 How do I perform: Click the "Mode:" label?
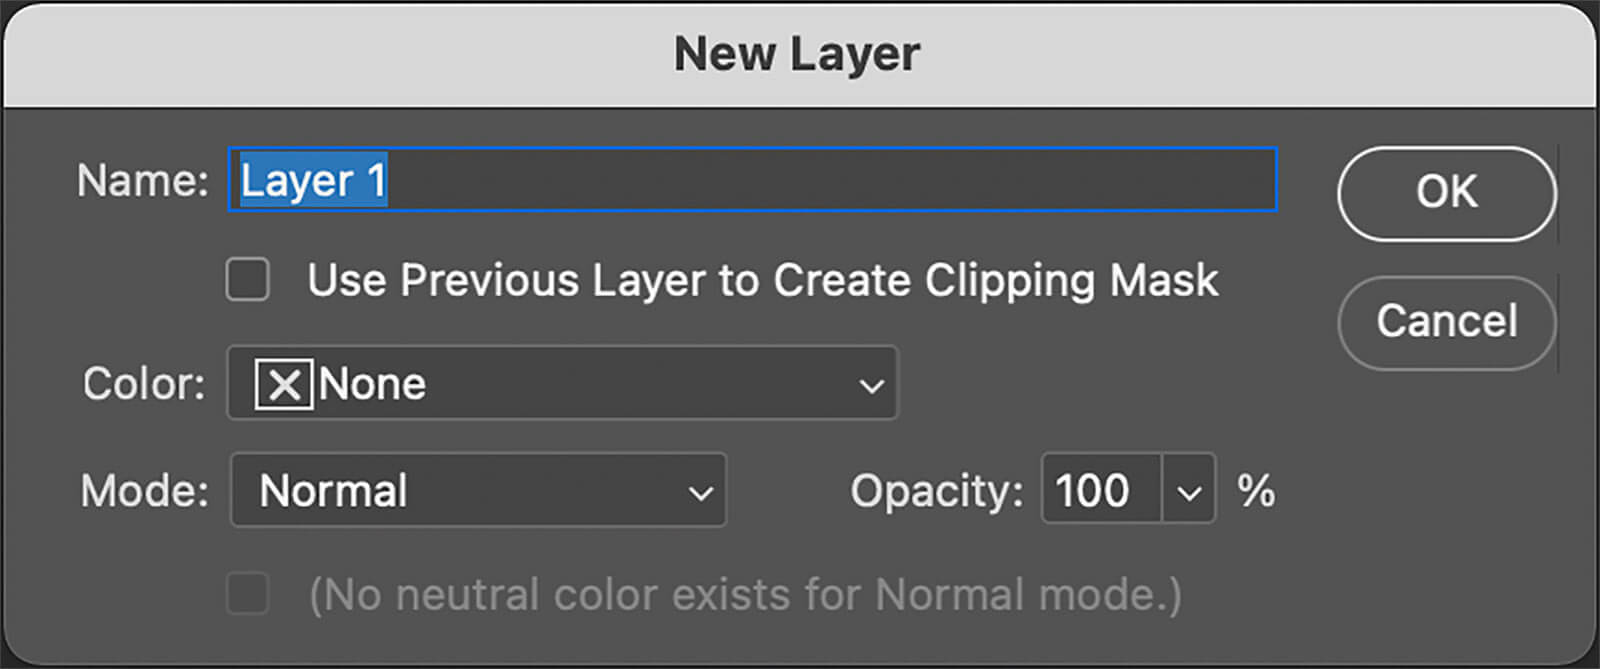pyautogui.click(x=144, y=491)
